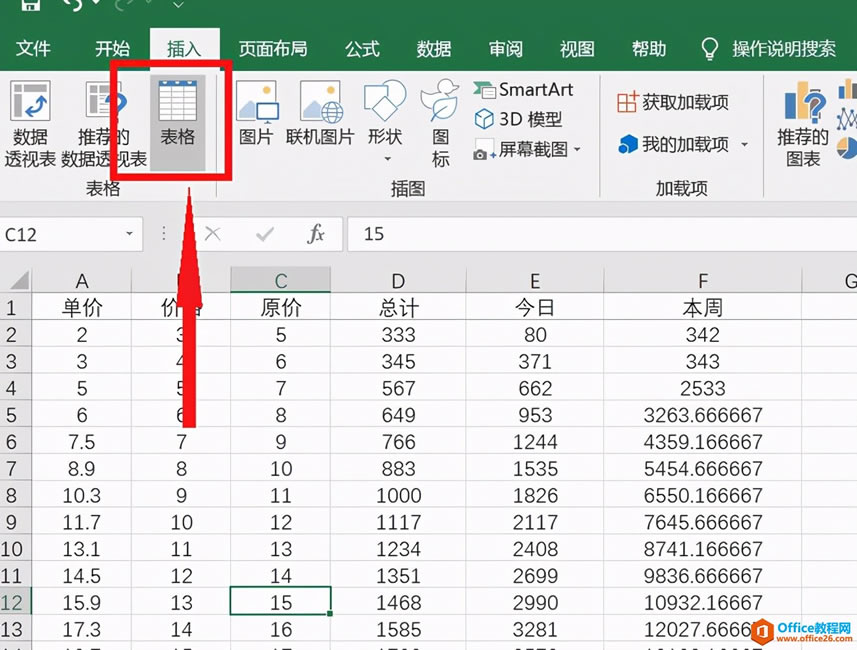Switch to the 审阅 ribbon tab
This screenshot has height=650, width=857.
pos(506,49)
